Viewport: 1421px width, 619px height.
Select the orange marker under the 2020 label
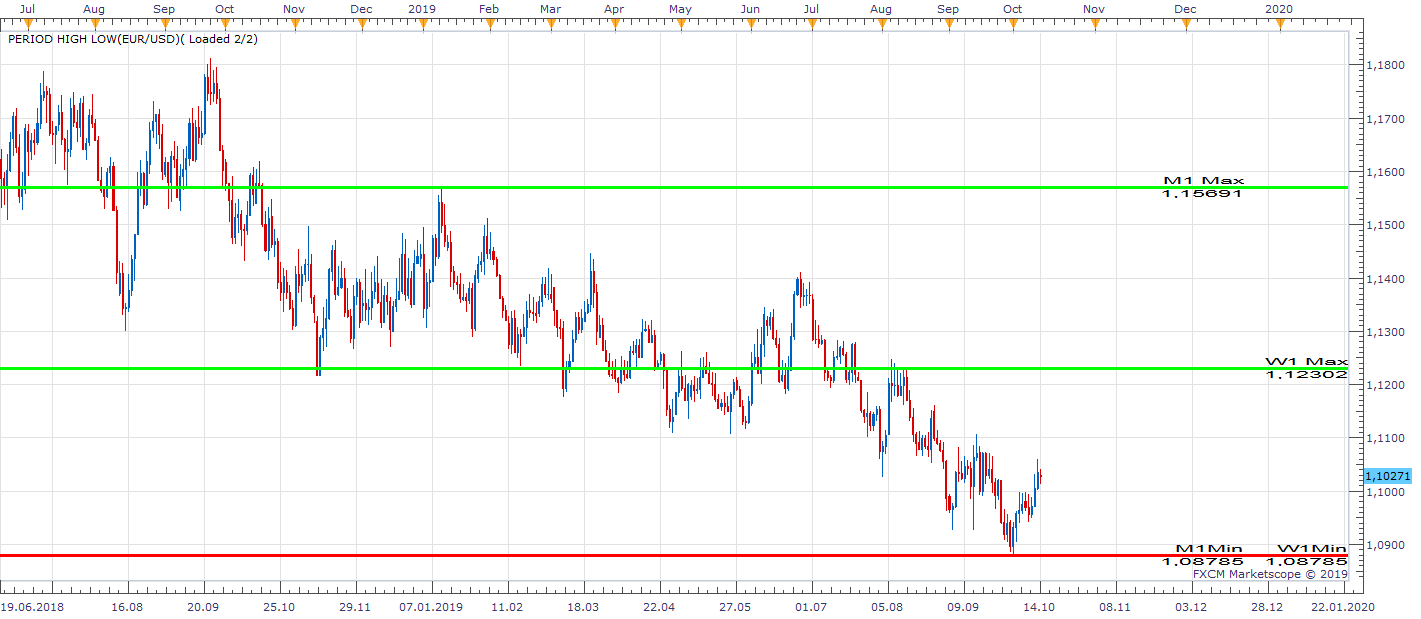pos(1279,24)
